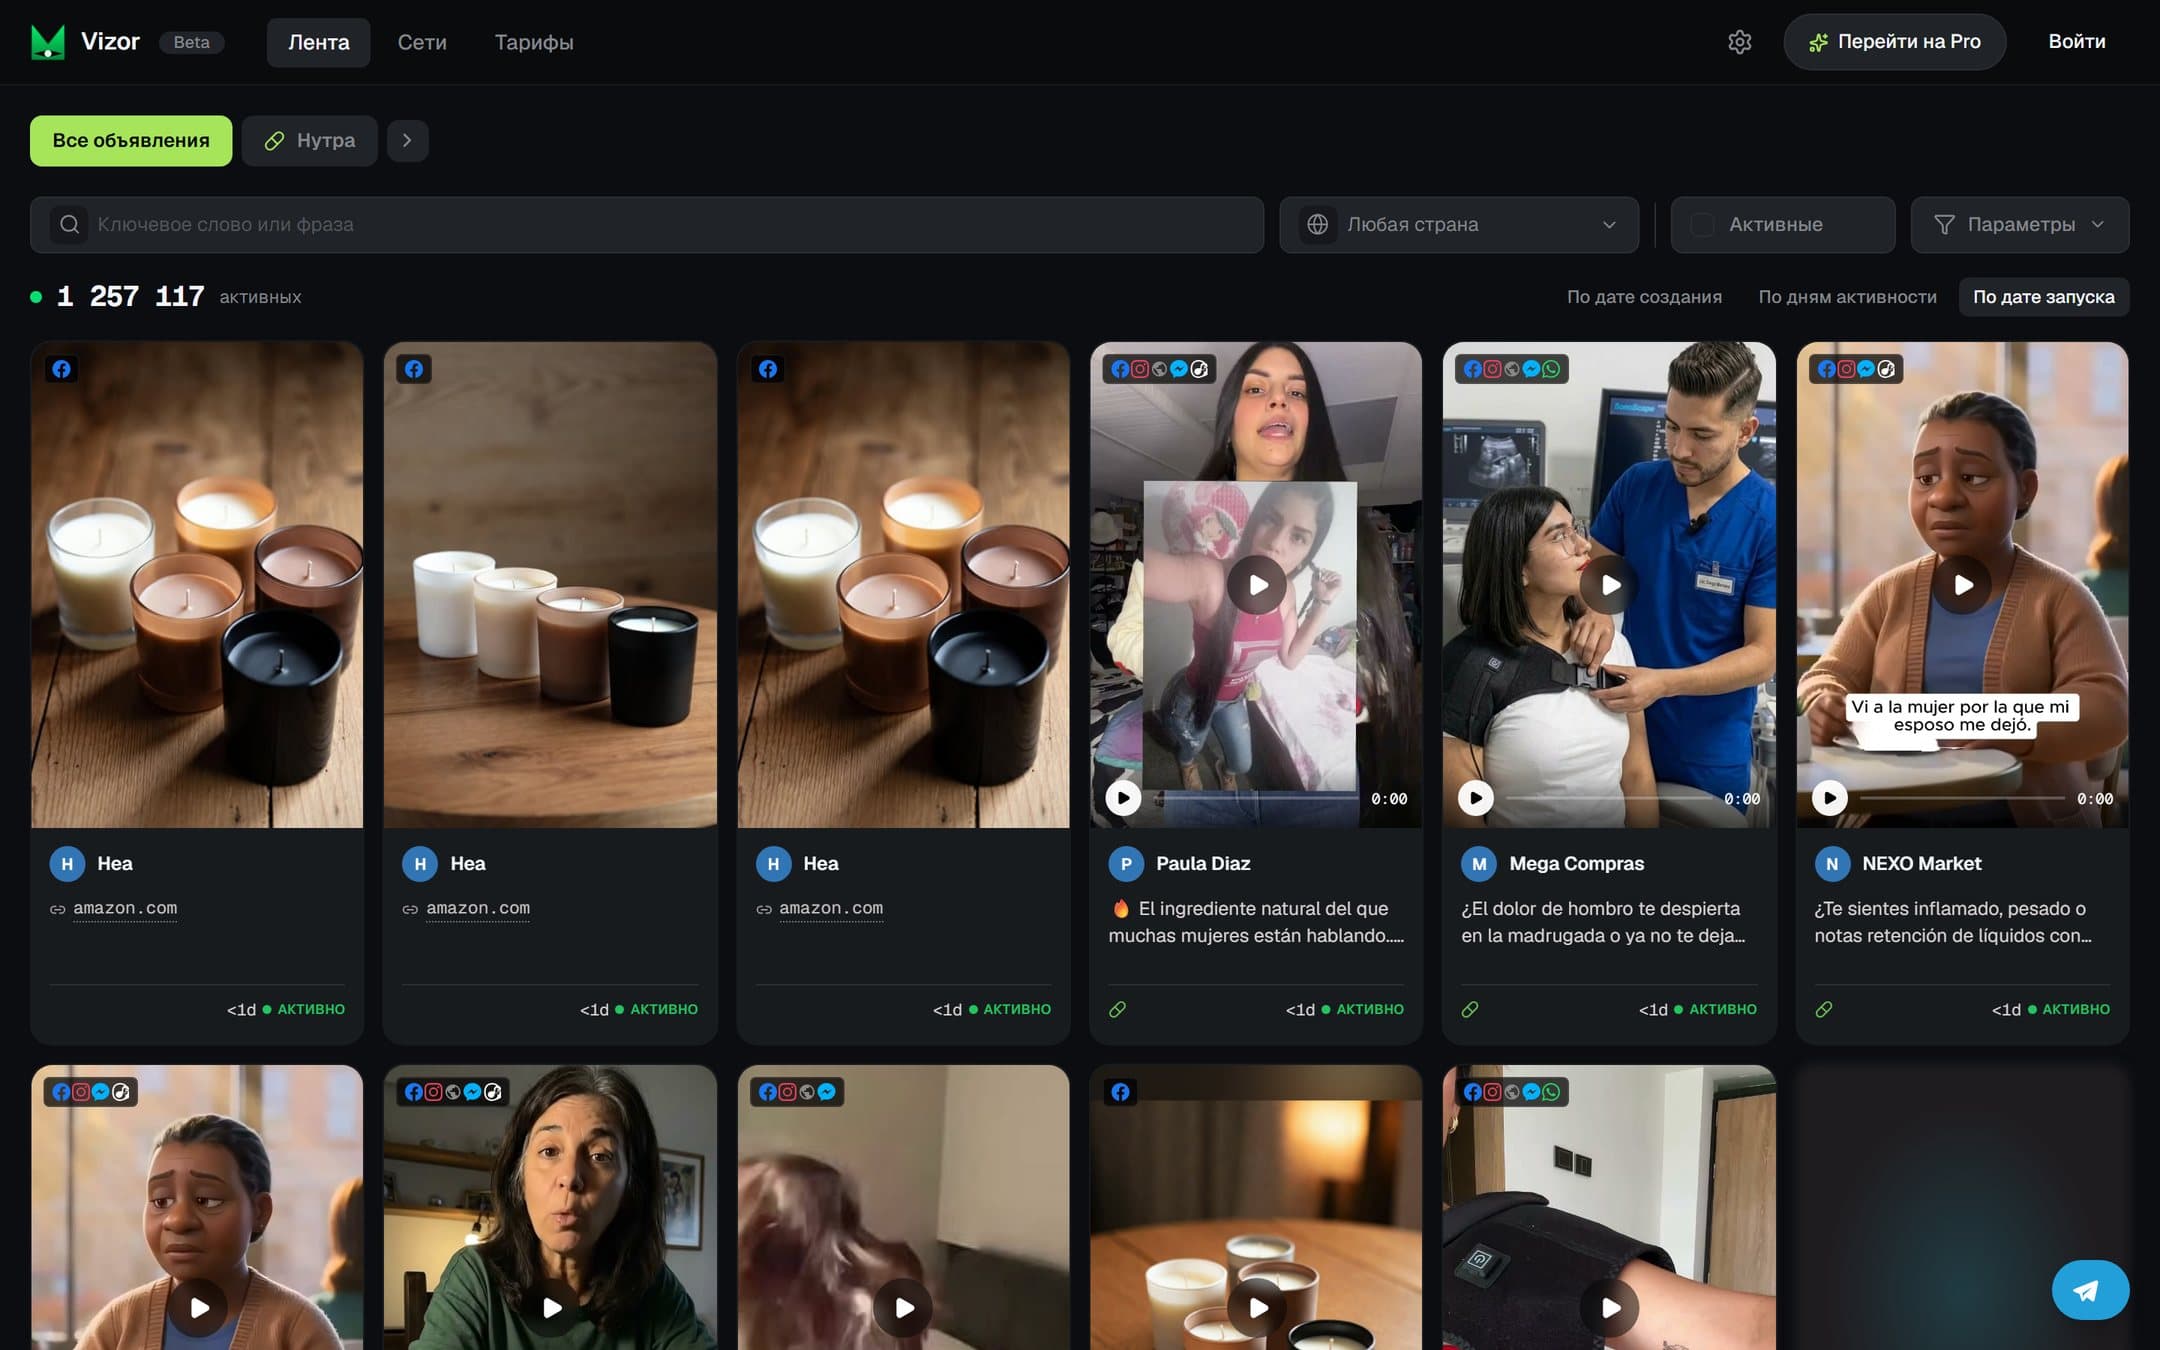Click Instagram icon on Mega Compras card

(1493, 369)
